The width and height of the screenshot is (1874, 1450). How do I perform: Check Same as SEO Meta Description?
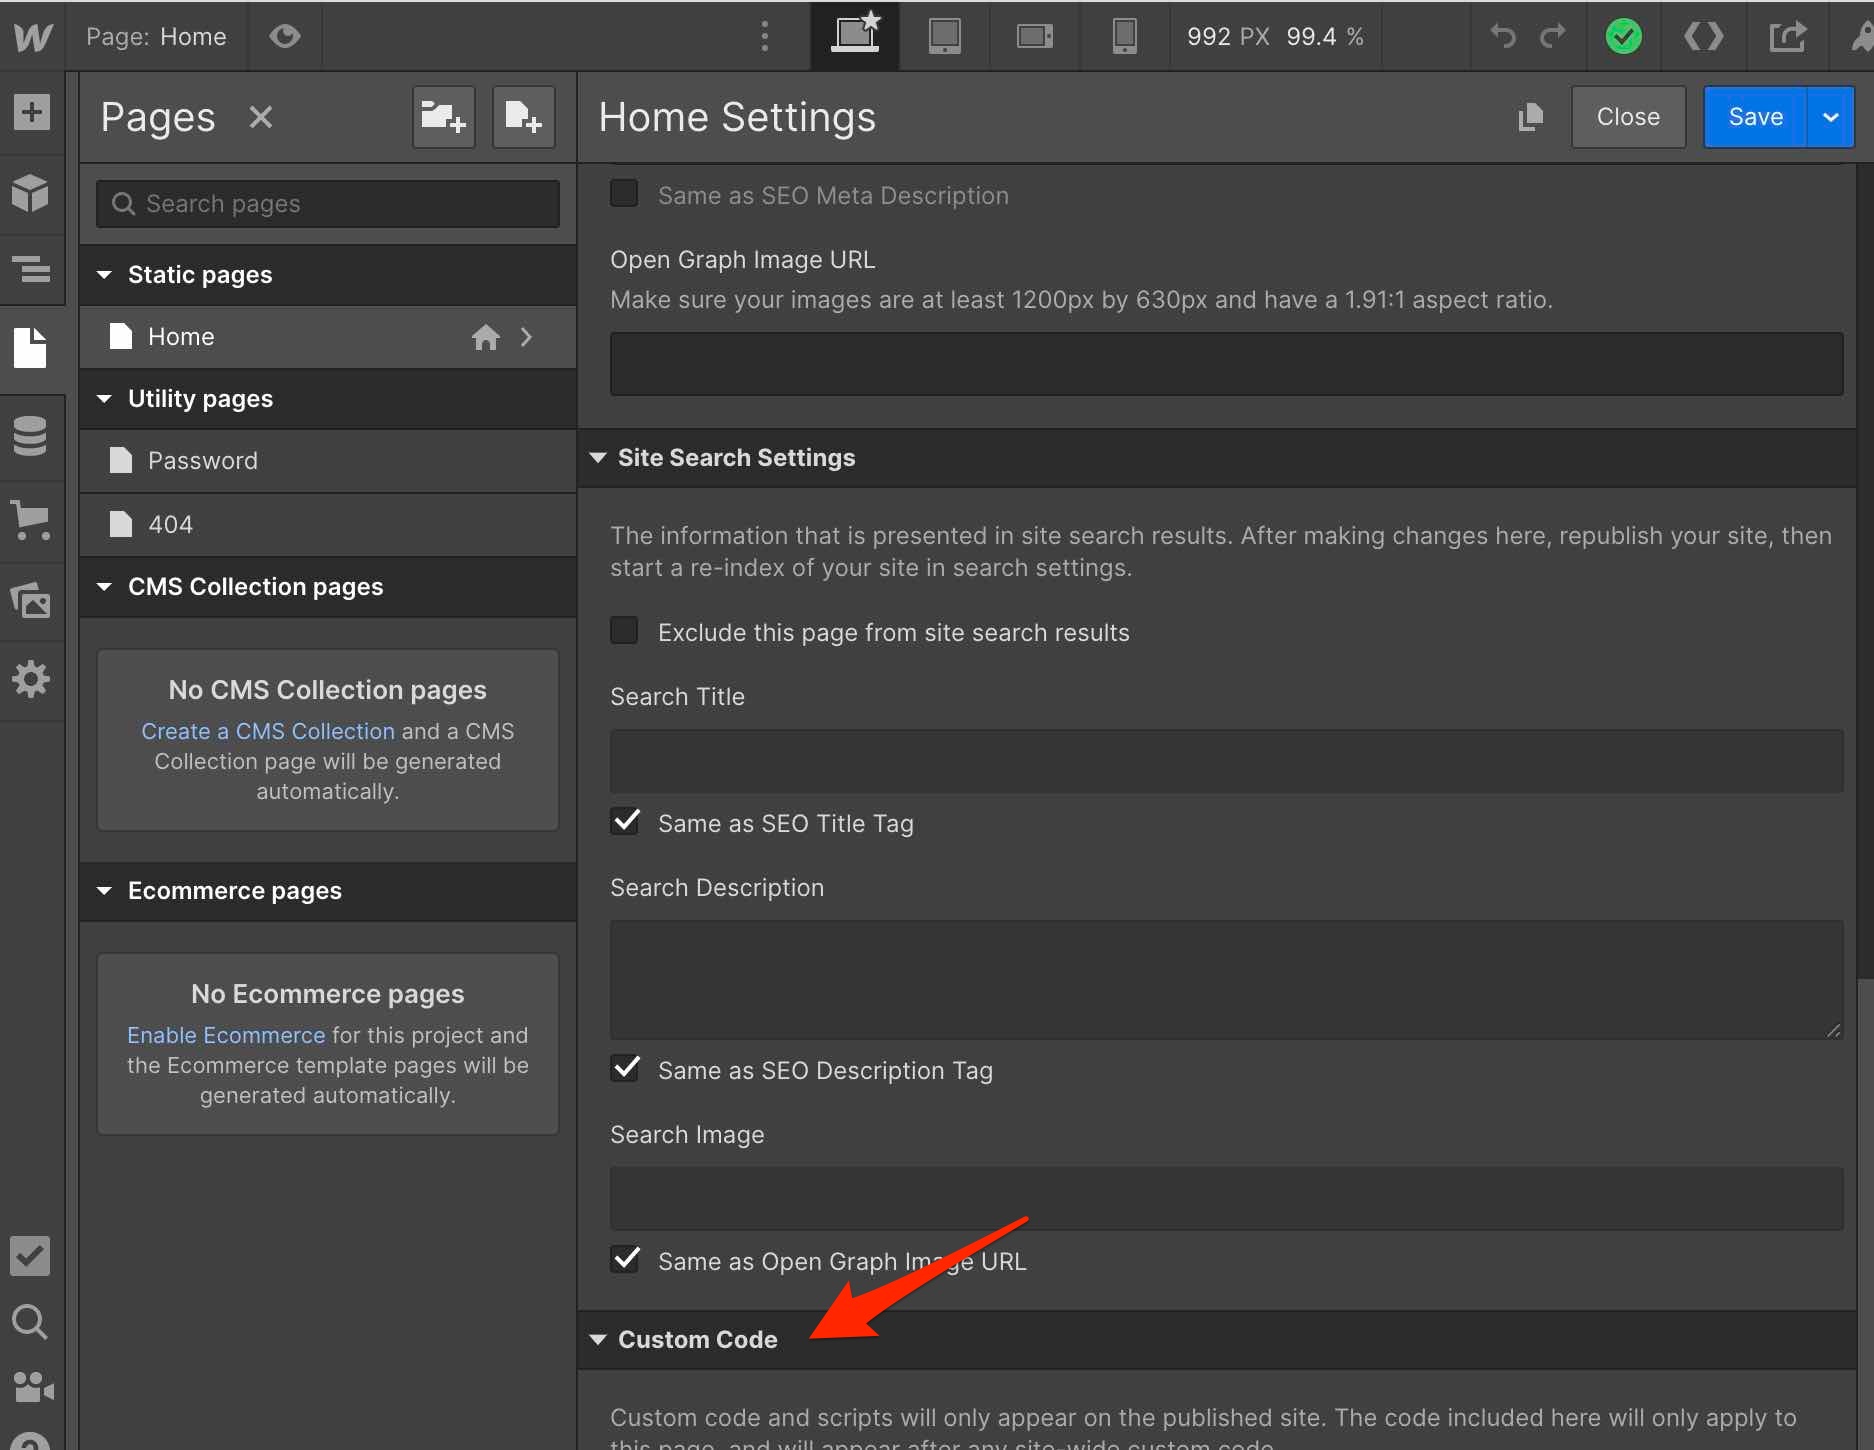click(624, 193)
